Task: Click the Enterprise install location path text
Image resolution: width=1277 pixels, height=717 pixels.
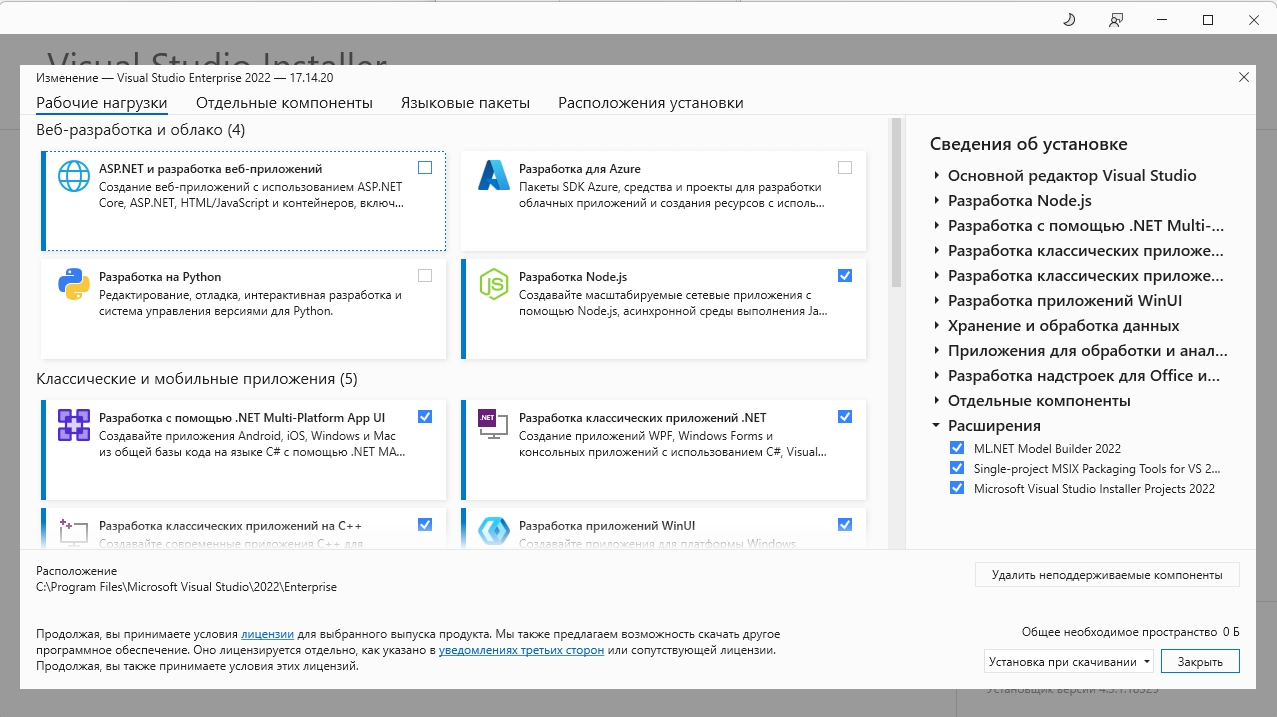Action: (186, 587)
